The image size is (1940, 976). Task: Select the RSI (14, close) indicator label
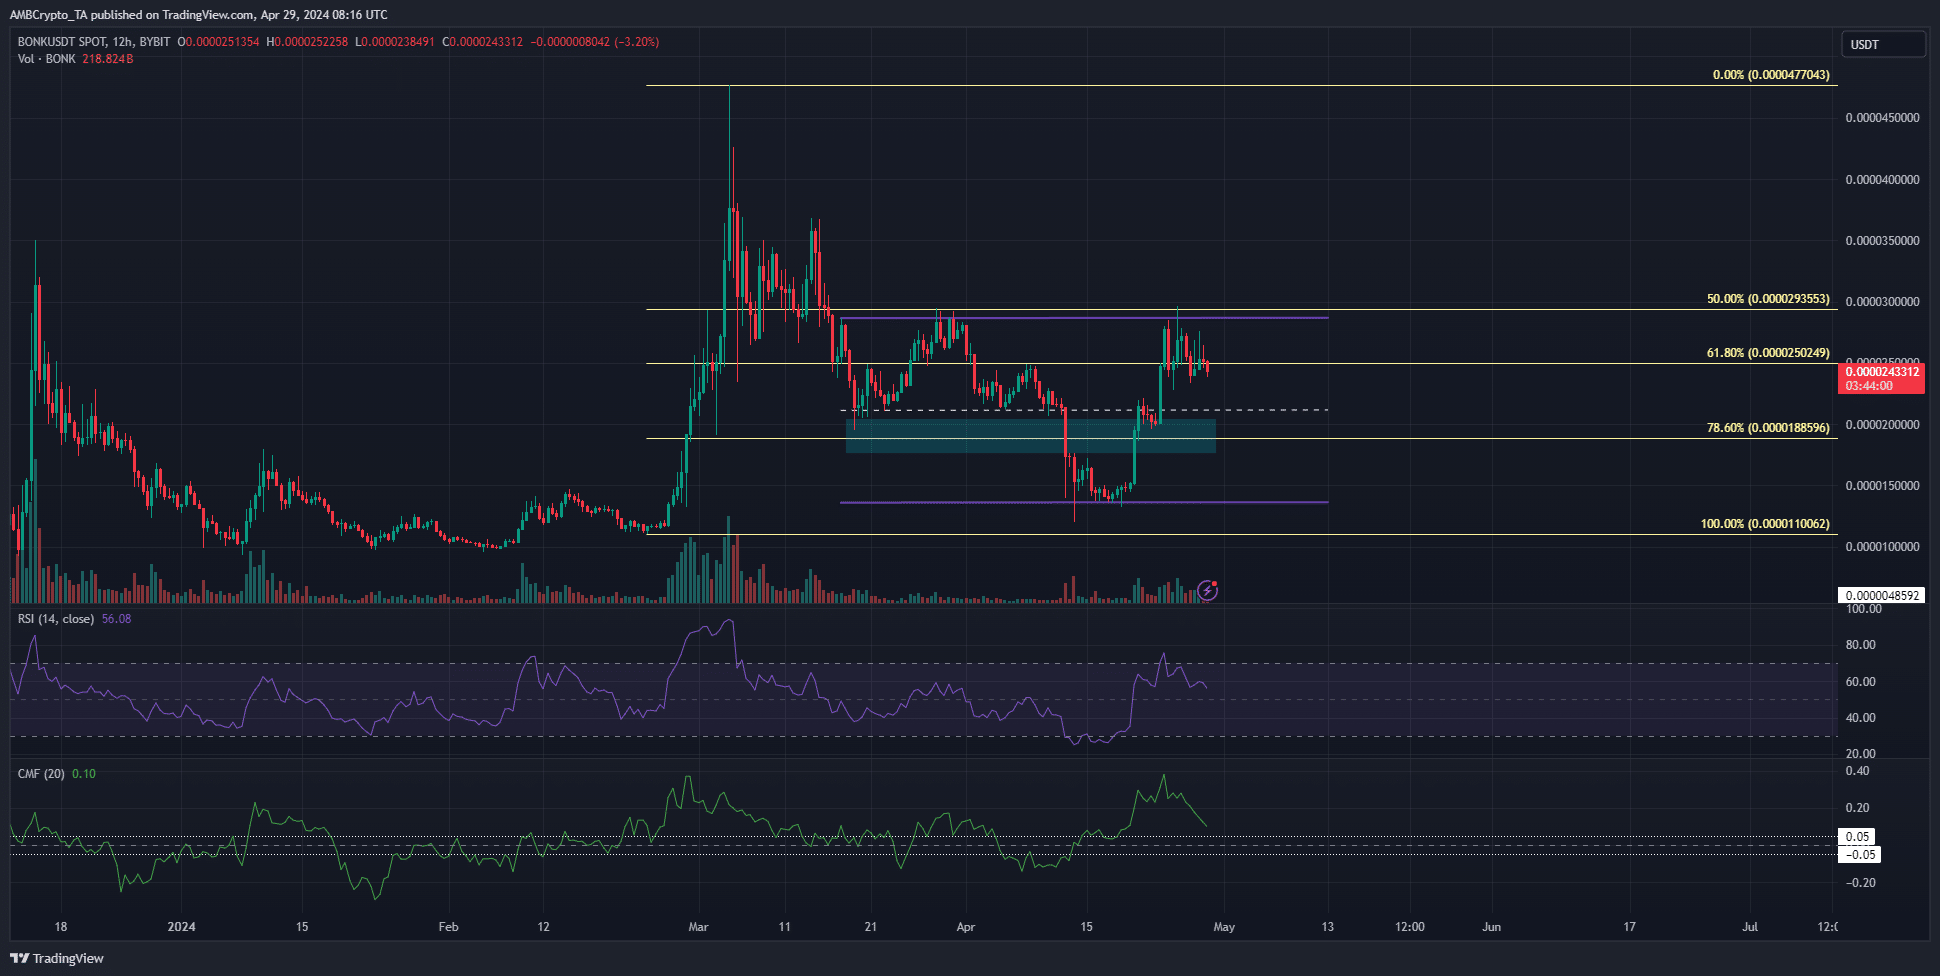(56, 619)
